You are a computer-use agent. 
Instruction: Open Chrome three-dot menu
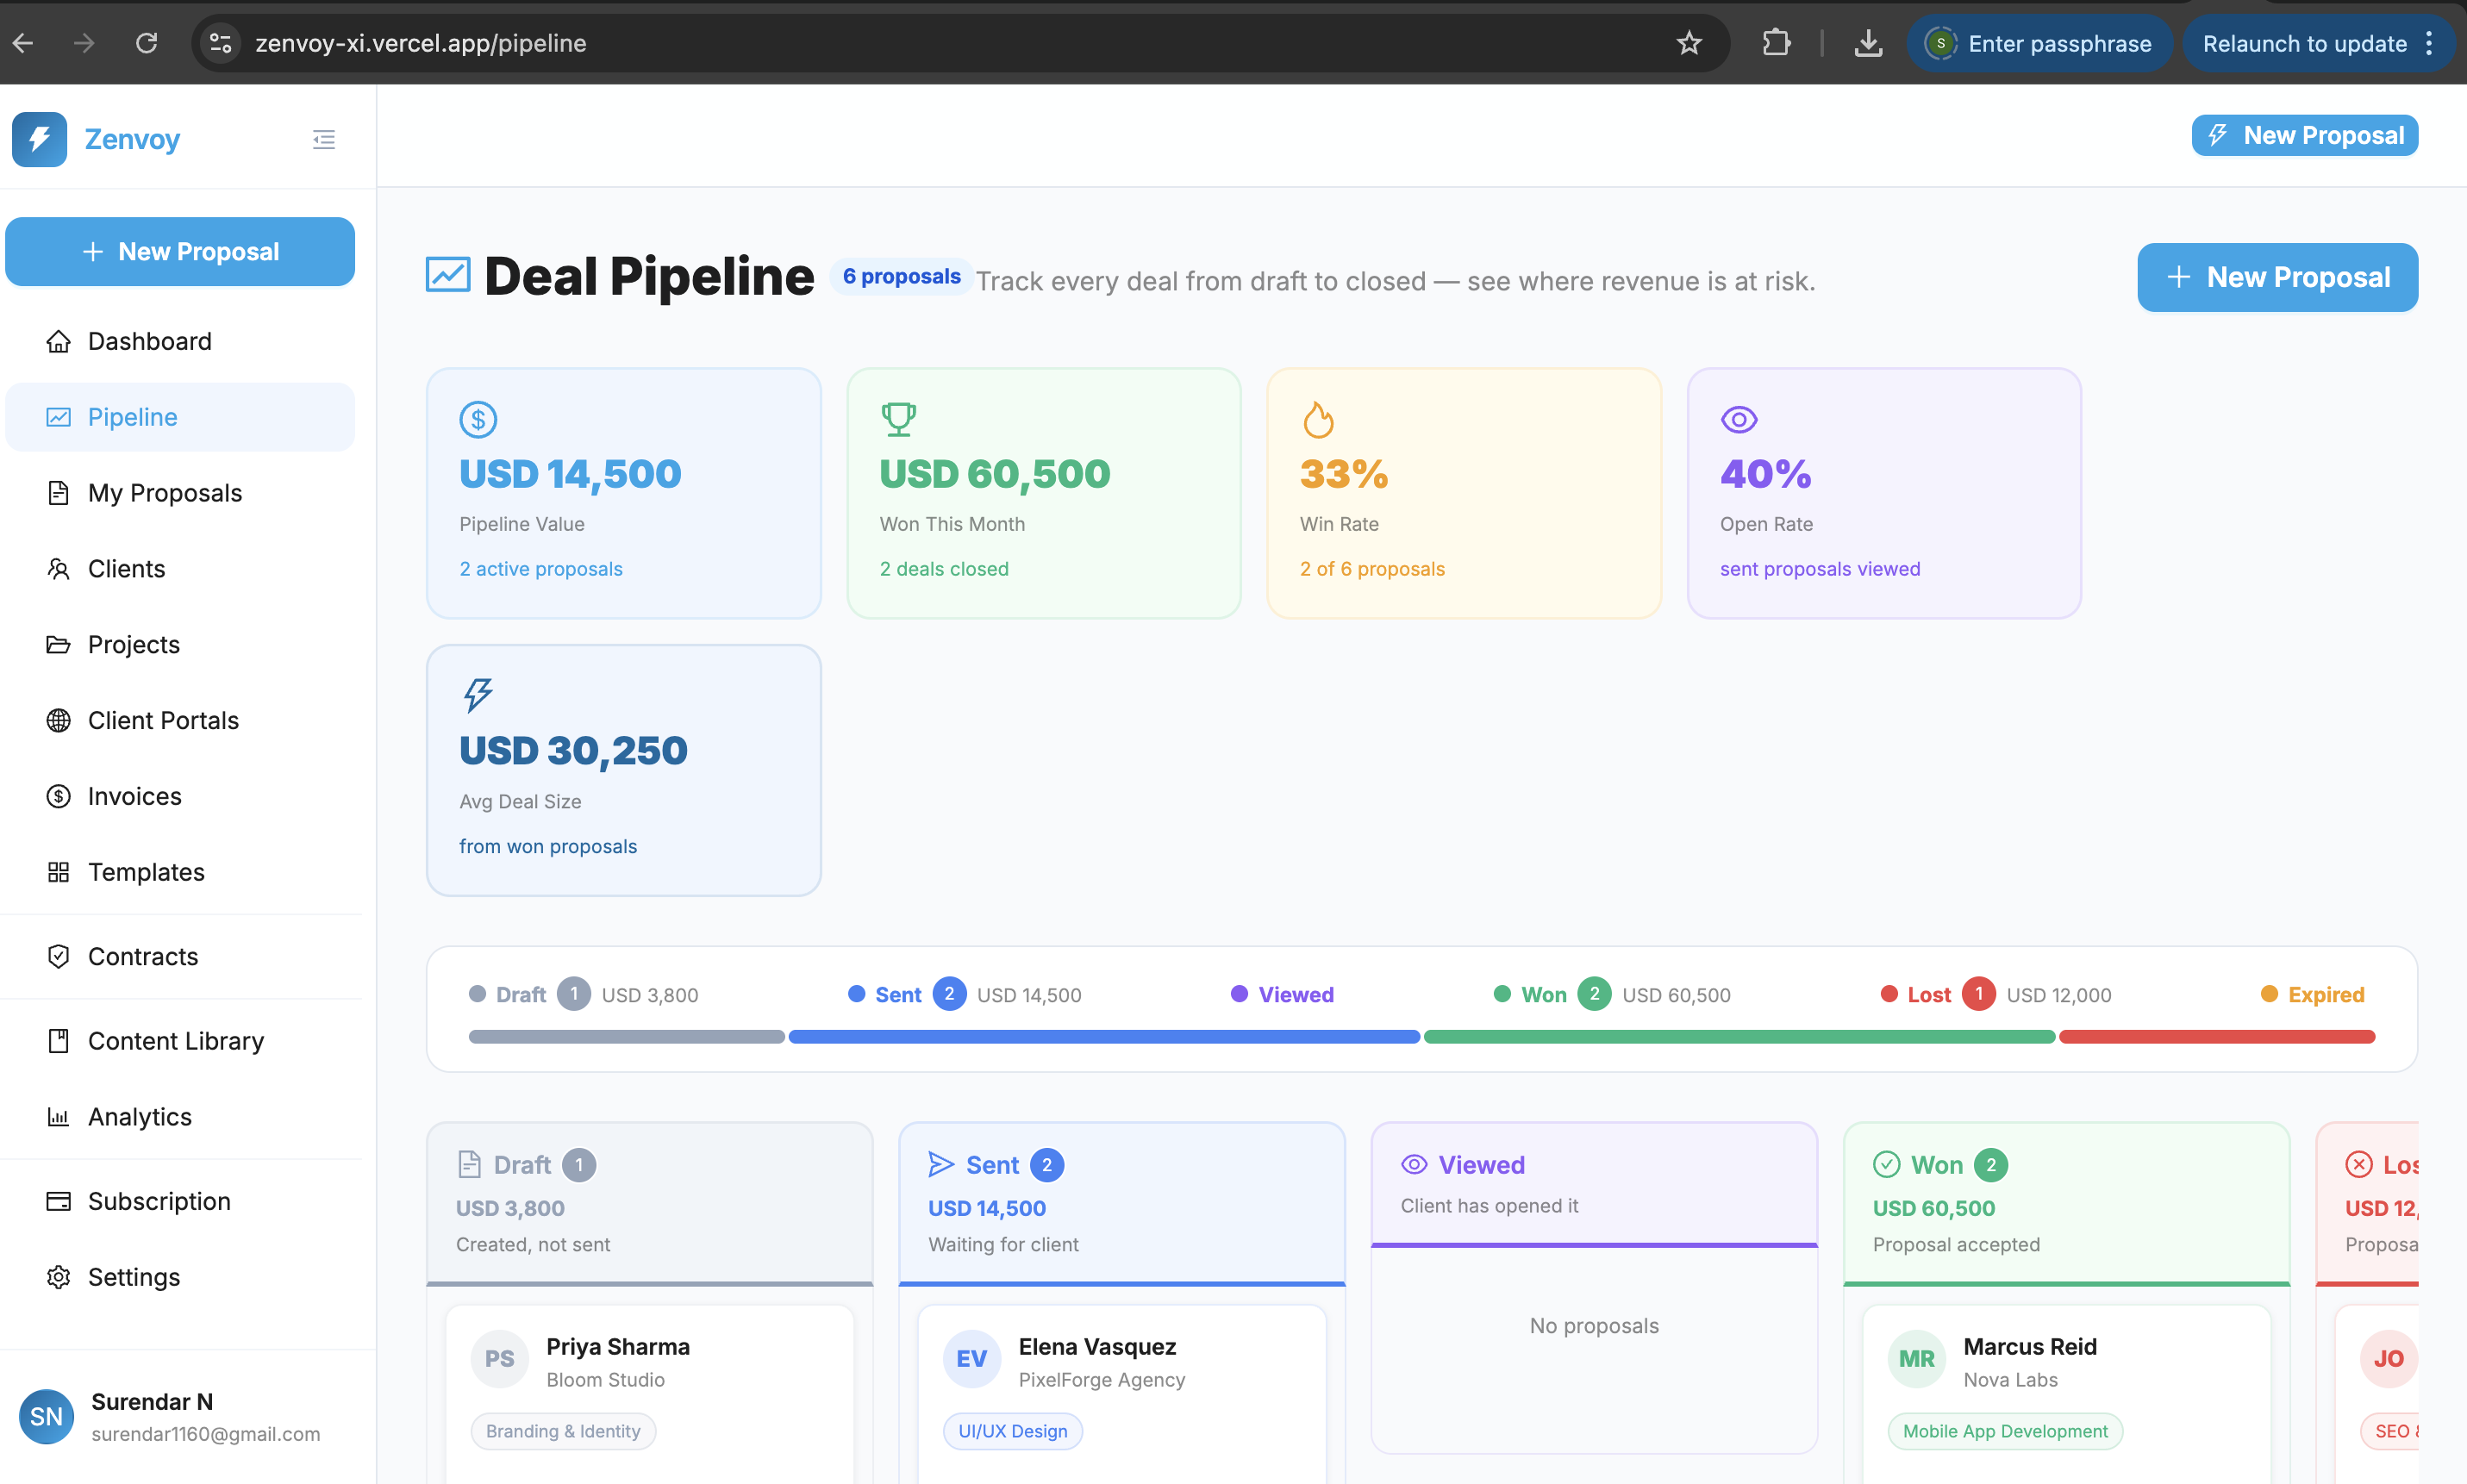coord(2429,43)
